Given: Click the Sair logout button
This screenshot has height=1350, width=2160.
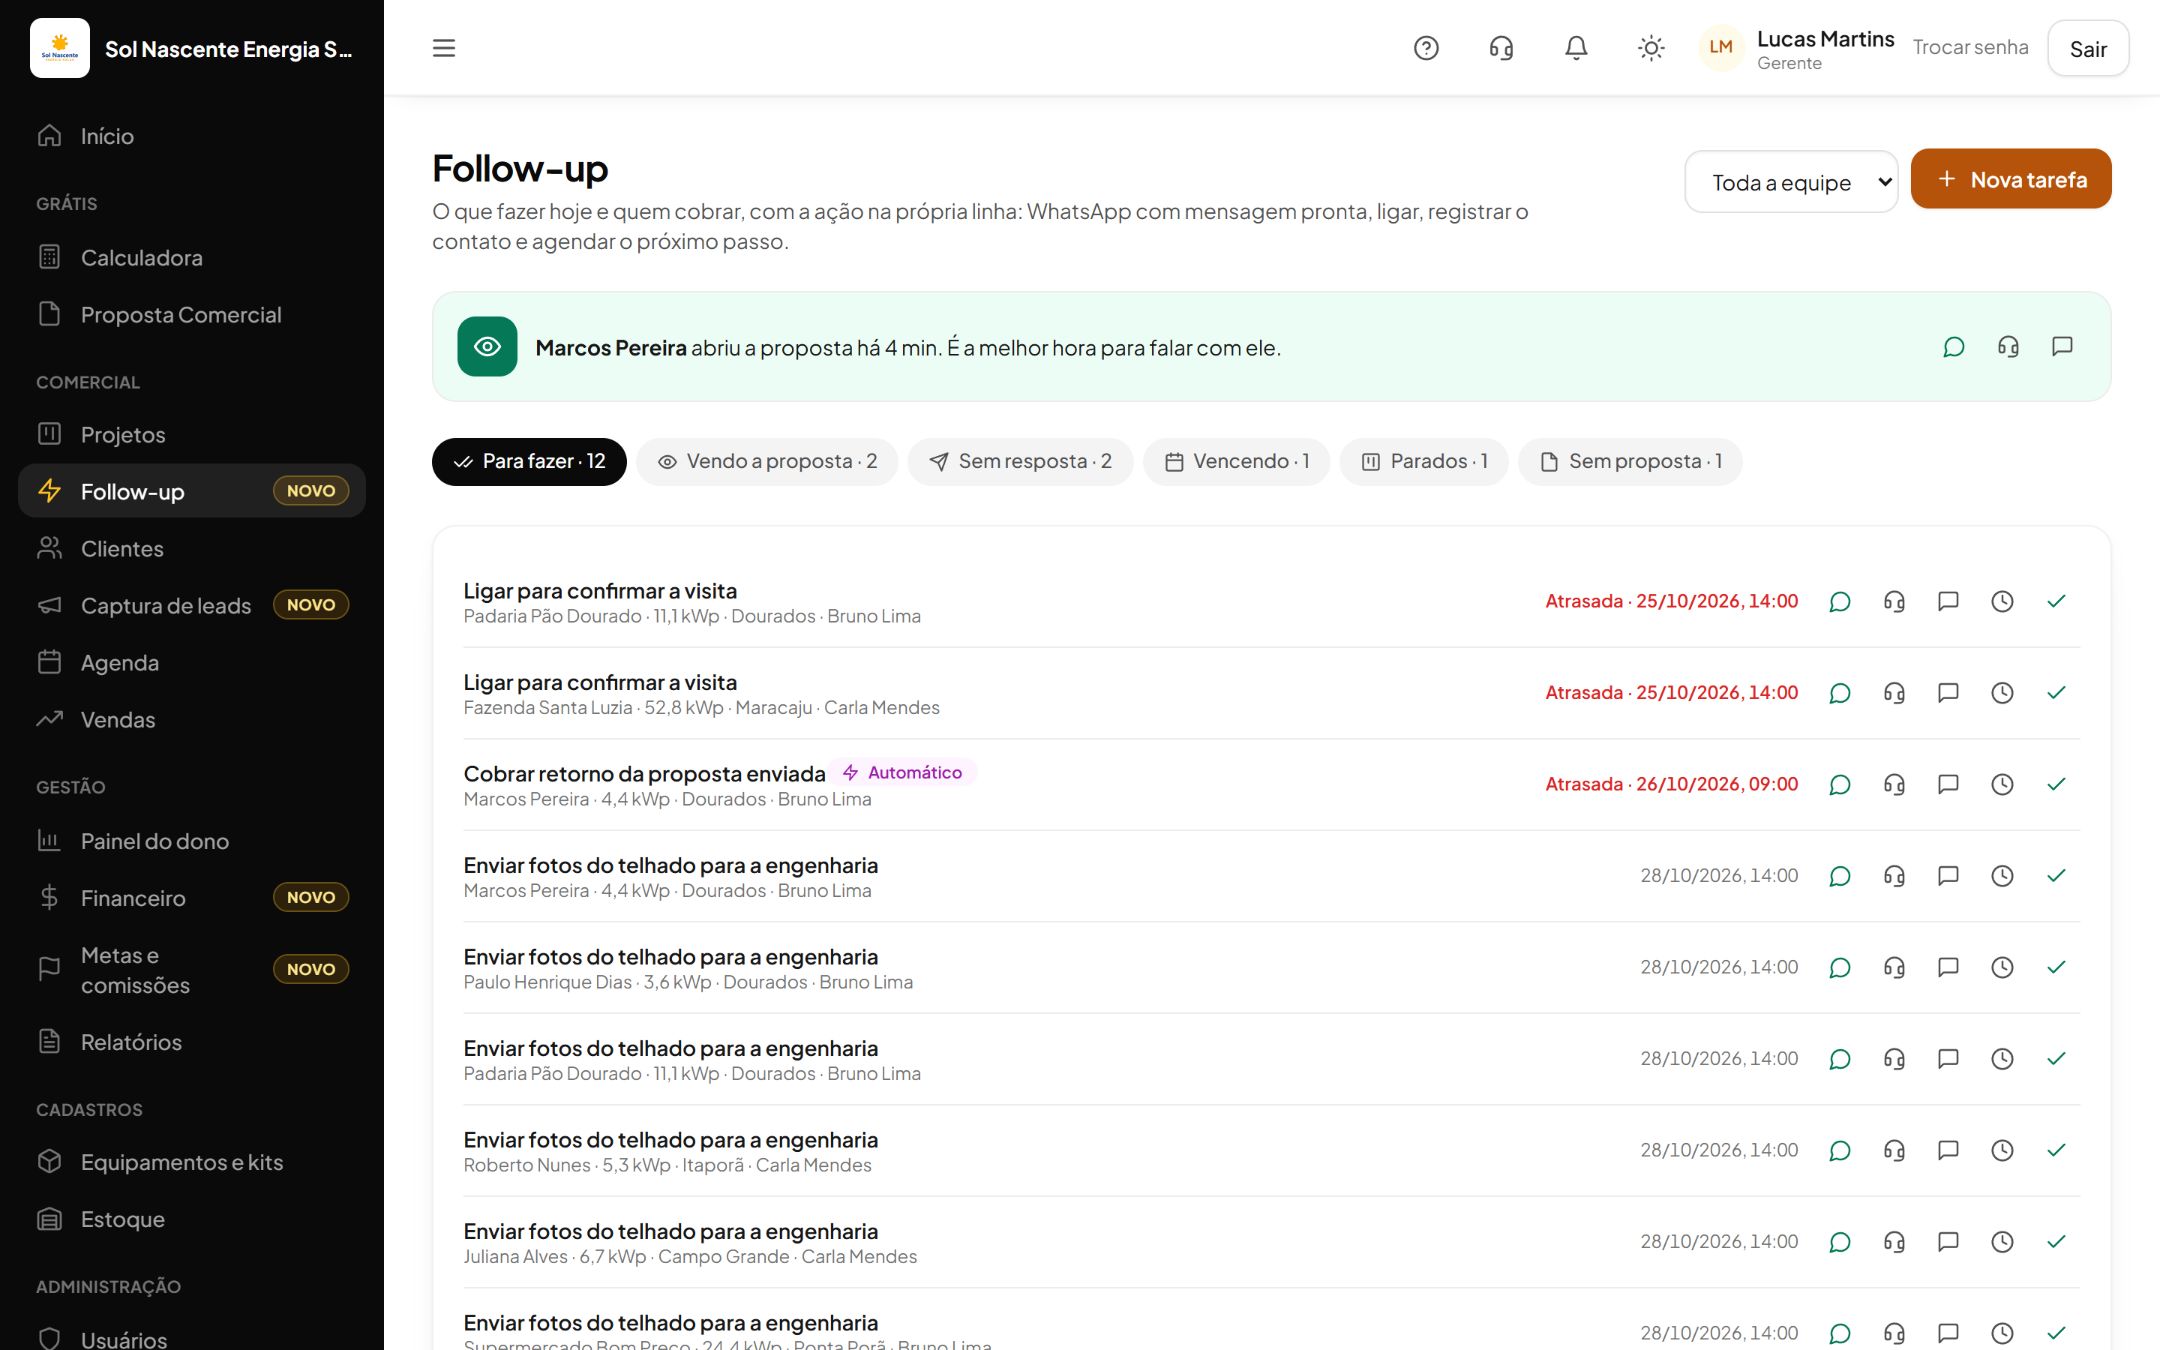Looking at the screenshot, I should tap(2088, 49).
